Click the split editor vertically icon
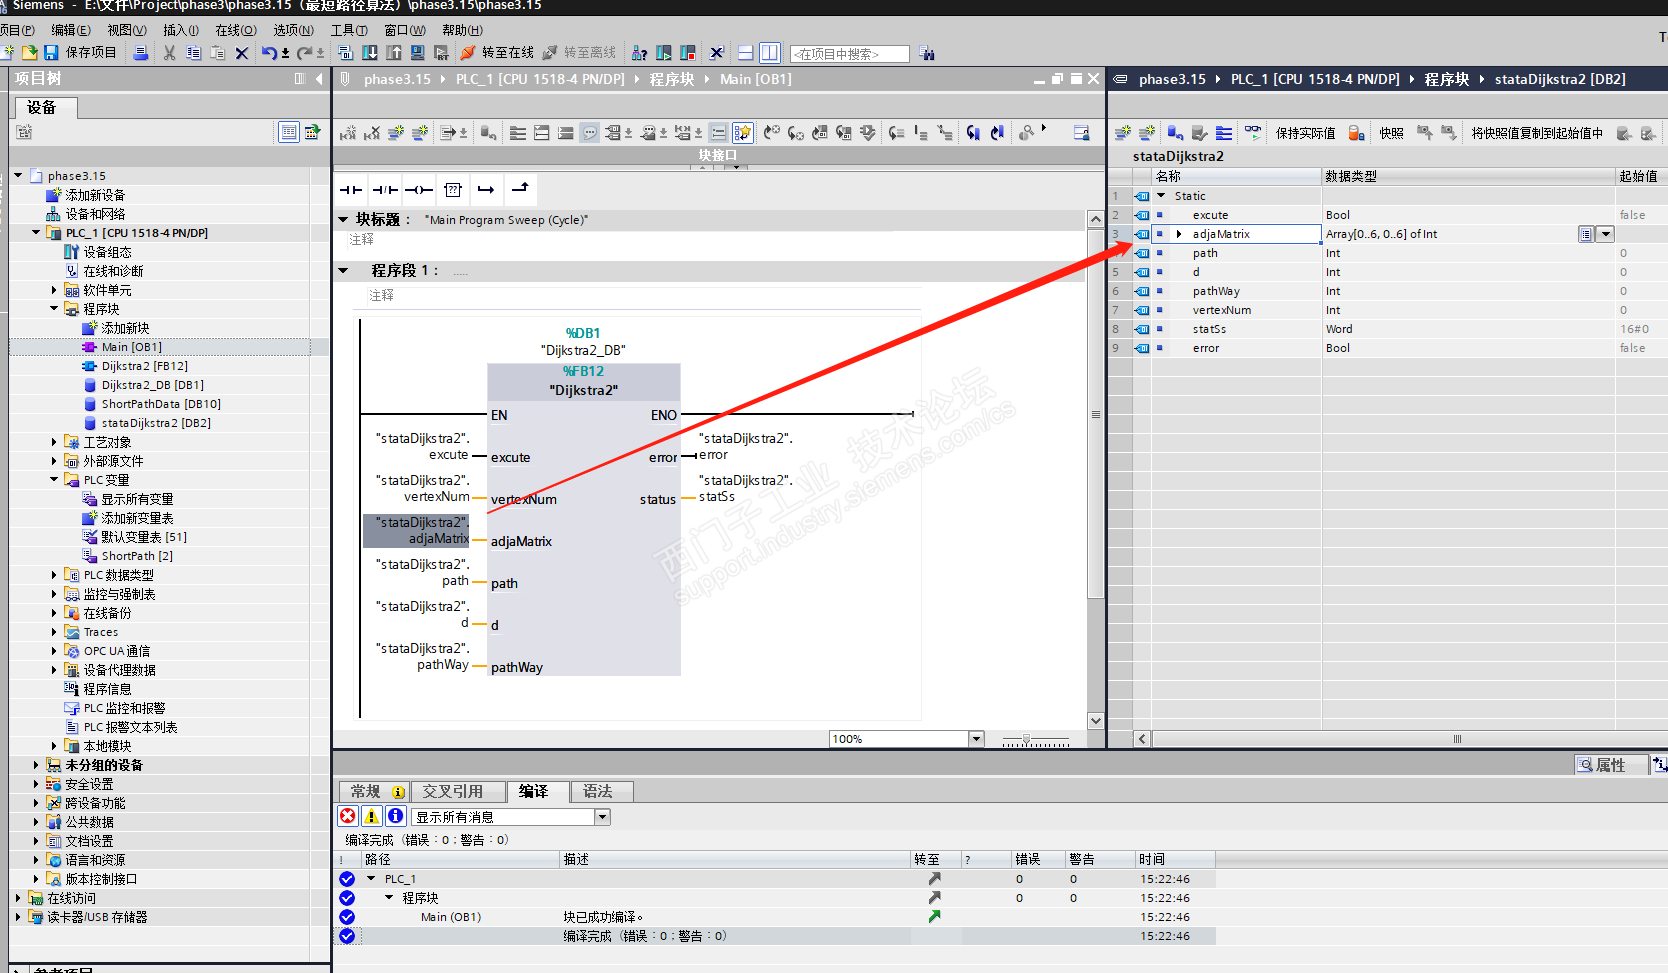 [770, 53]
